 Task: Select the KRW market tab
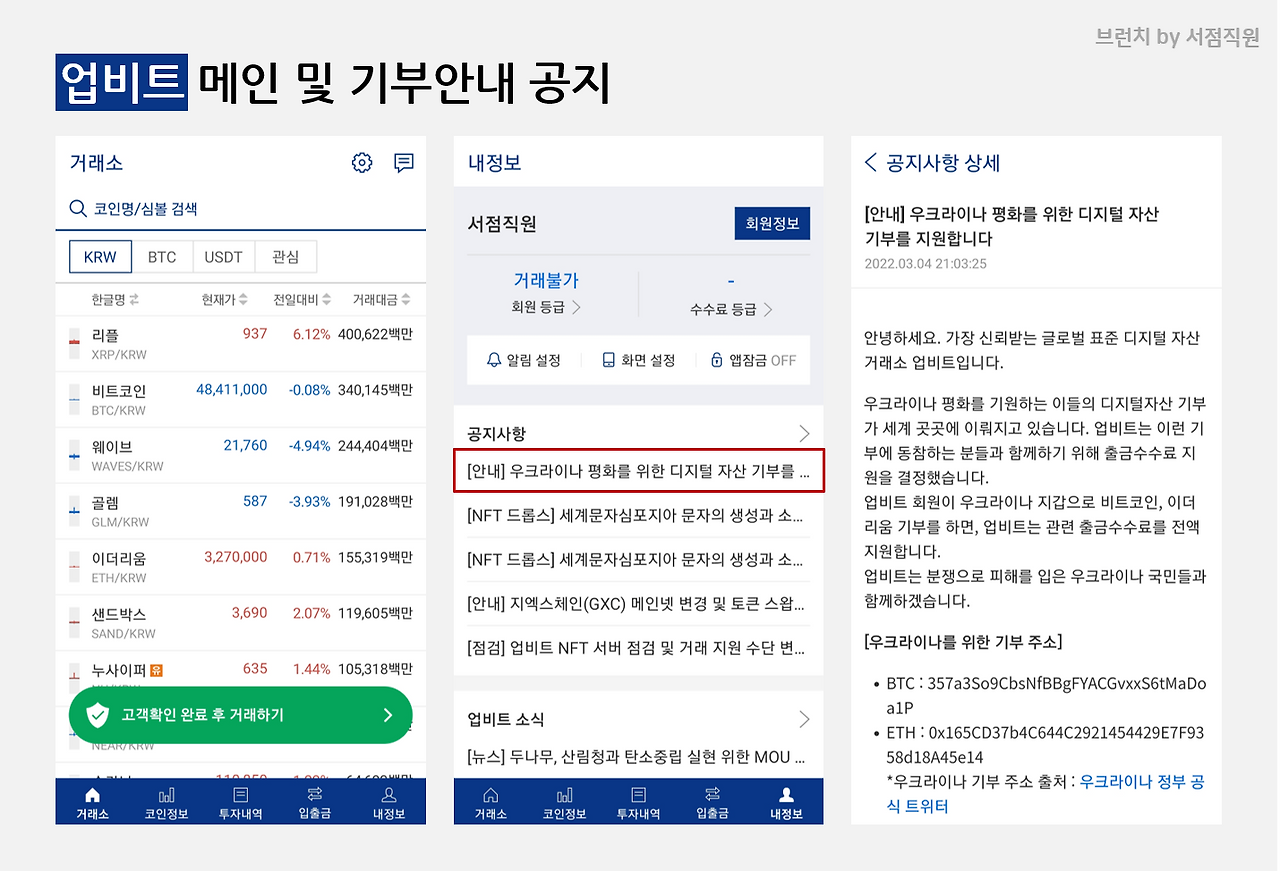pyautogui.click(x=100, y=257)
